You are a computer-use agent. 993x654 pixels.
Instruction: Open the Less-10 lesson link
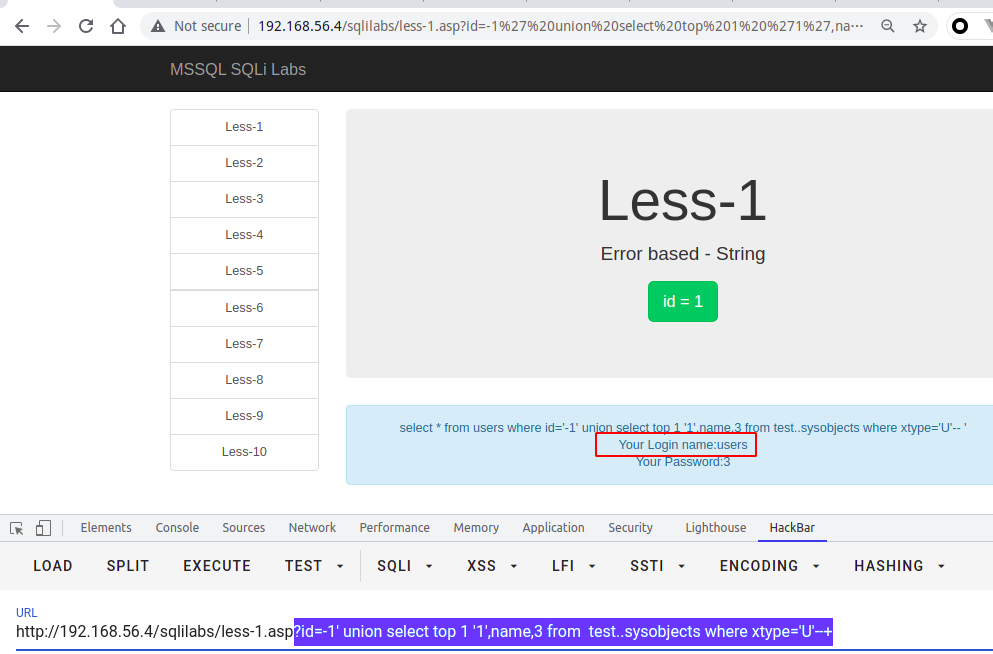(244, 452)
